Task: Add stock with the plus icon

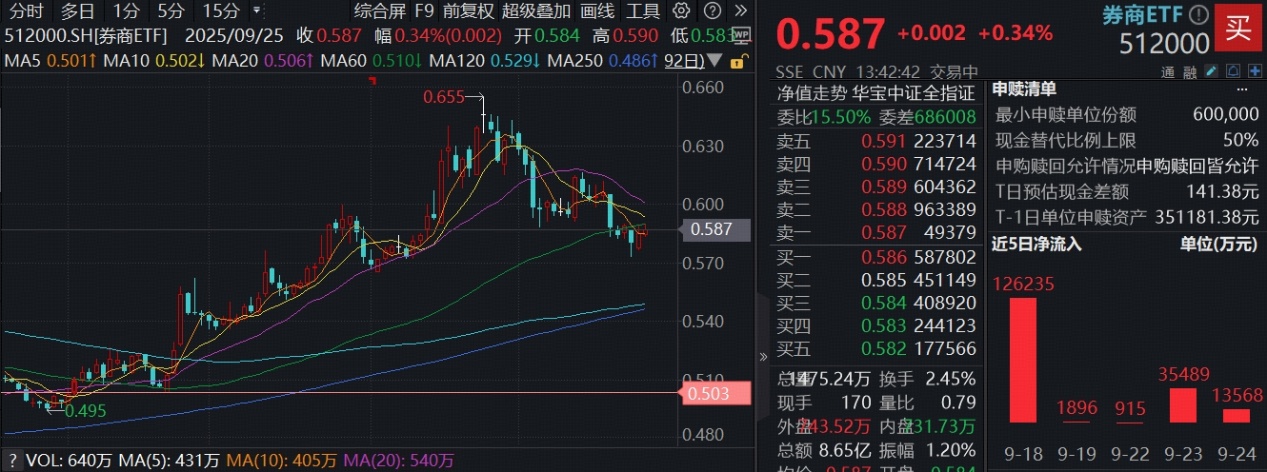Action: [1252, 72]
